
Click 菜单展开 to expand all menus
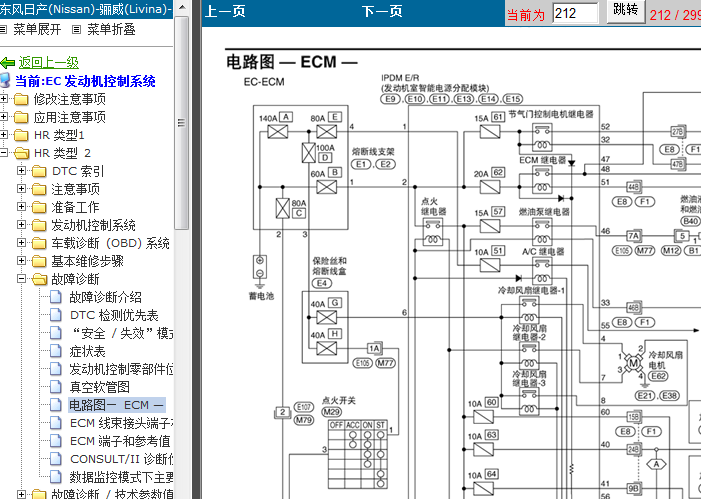coord(37,30)
